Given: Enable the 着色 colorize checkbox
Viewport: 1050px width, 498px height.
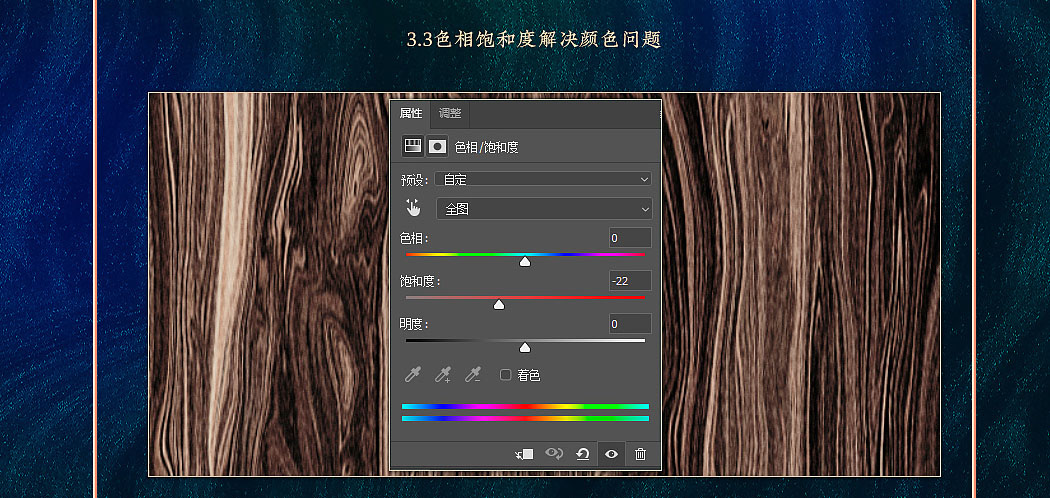Looking at the screenshot, I should coord(506,375).
